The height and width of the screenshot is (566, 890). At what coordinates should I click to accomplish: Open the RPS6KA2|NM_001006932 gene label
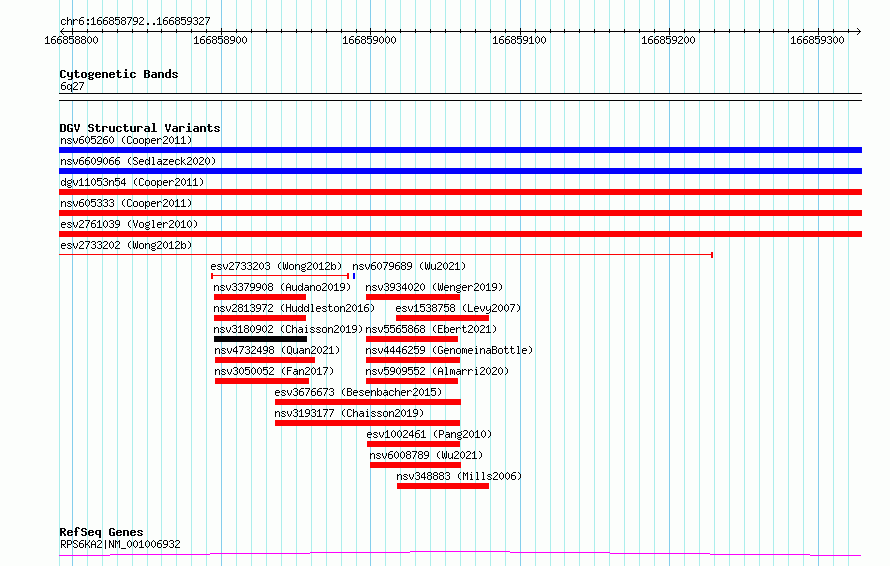pos(120,544)
